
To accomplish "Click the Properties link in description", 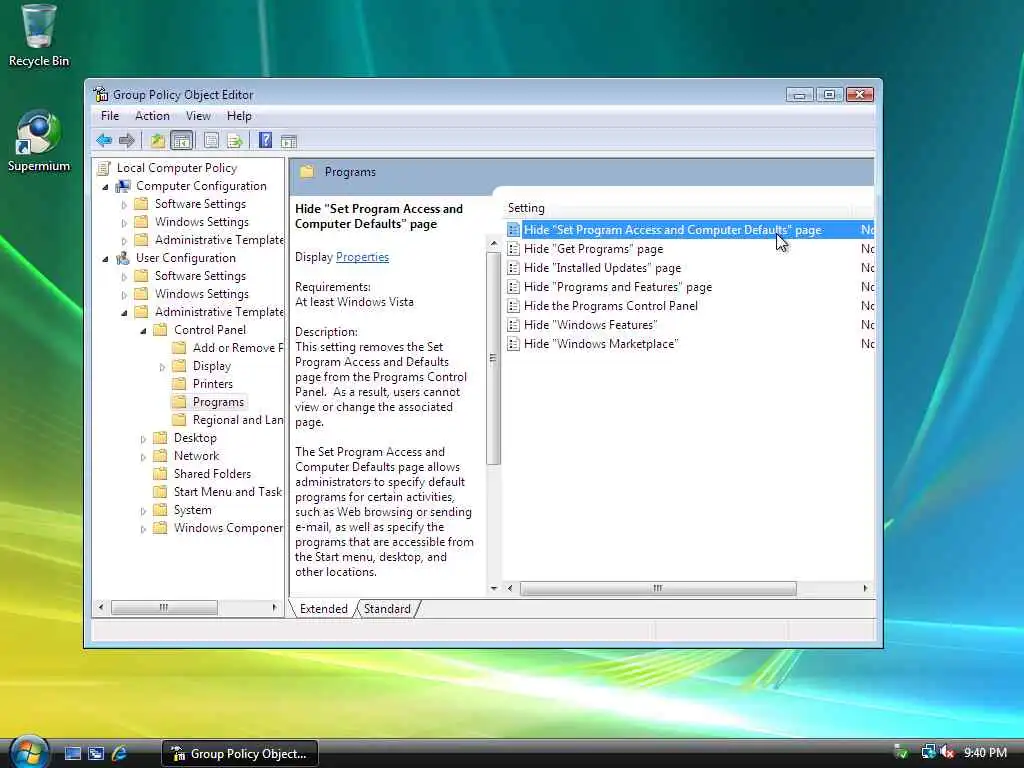I will coord(362,257).
